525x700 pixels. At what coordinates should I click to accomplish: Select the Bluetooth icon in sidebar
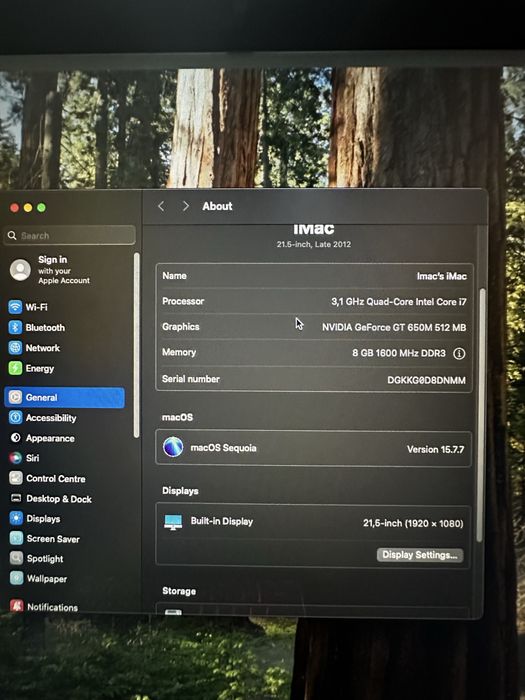pos(15,327)
